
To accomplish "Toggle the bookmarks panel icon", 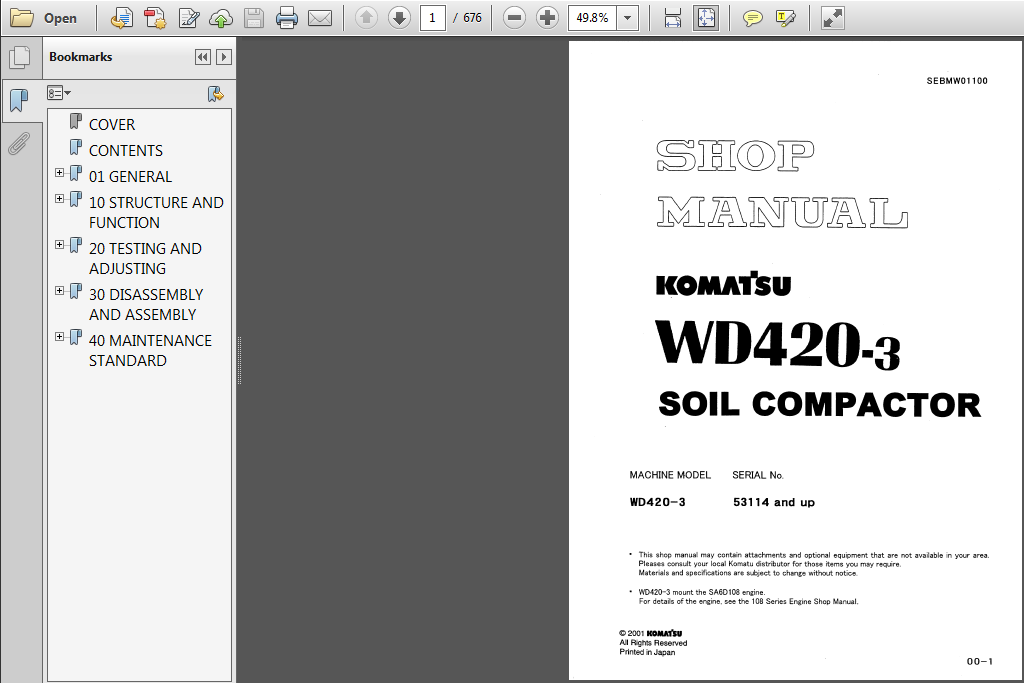I will click(20, 101).
